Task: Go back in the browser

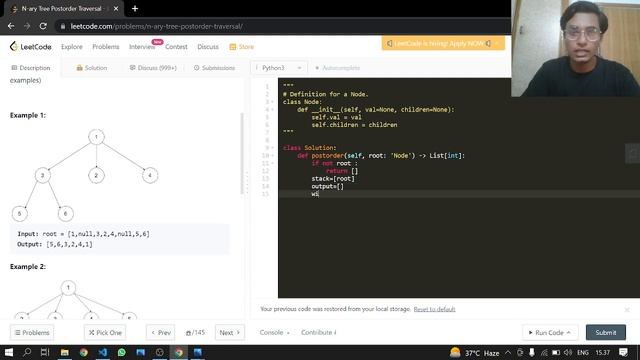Action: (11, 26)
